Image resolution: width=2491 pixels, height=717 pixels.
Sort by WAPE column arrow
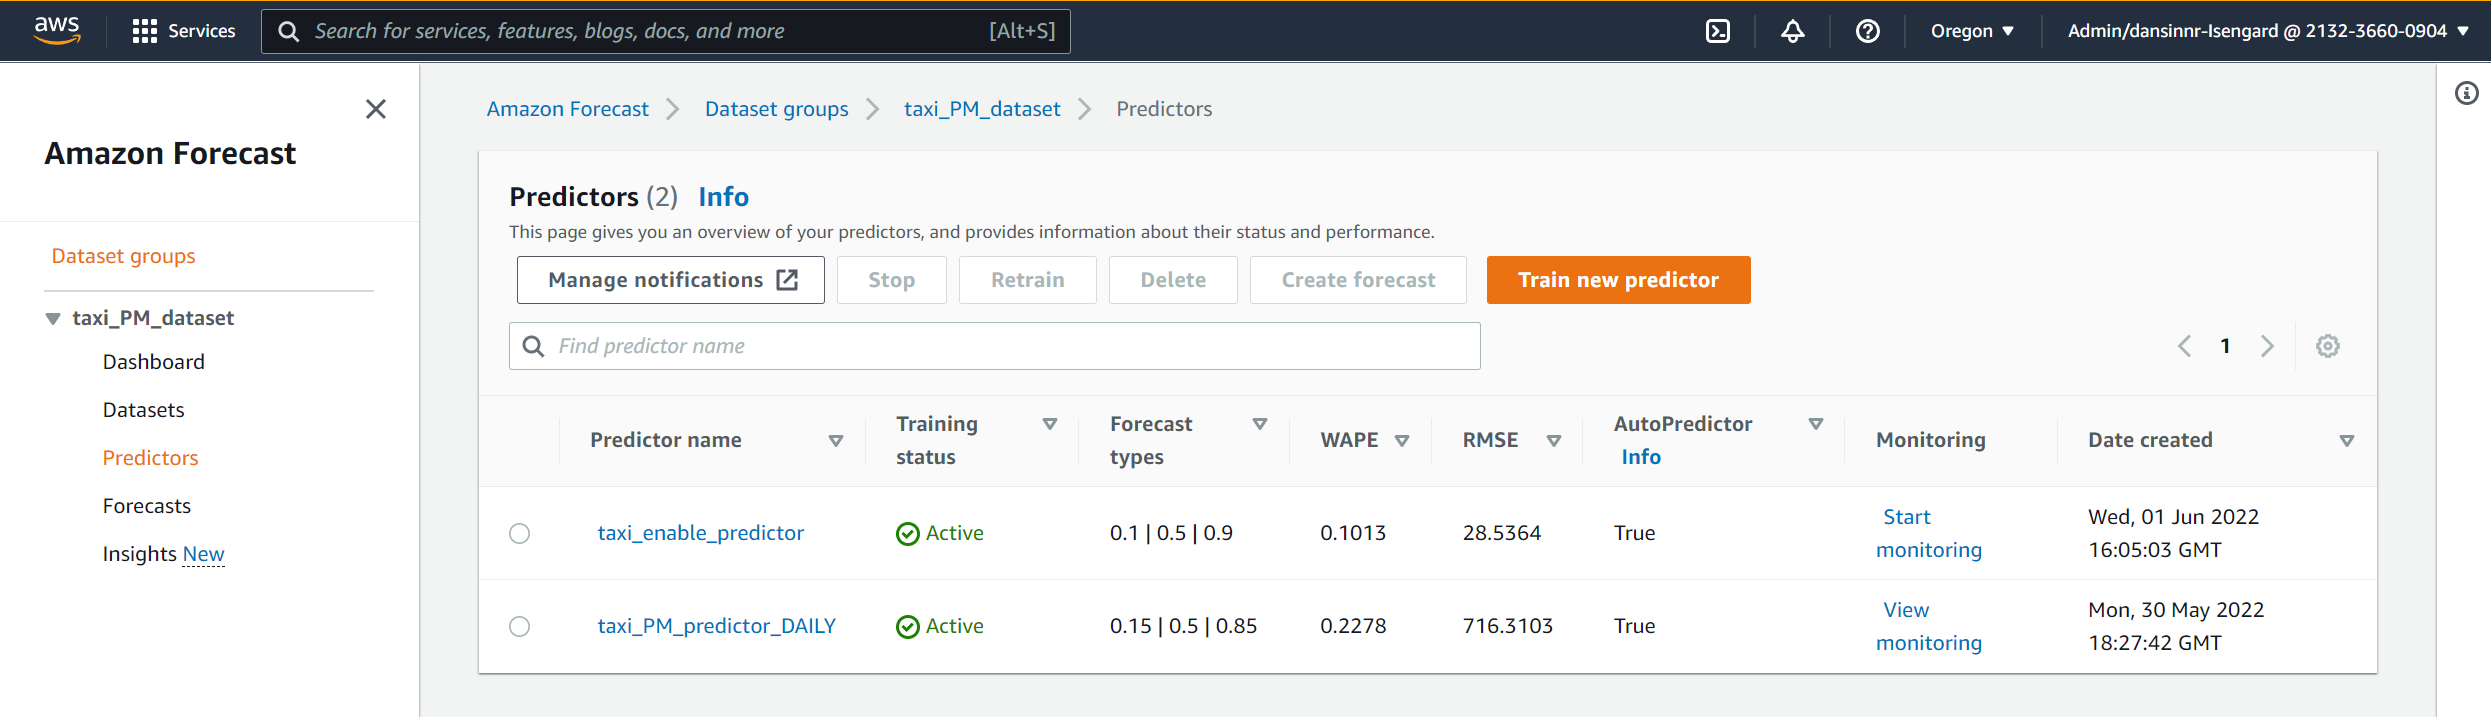tap(1401, 440)
